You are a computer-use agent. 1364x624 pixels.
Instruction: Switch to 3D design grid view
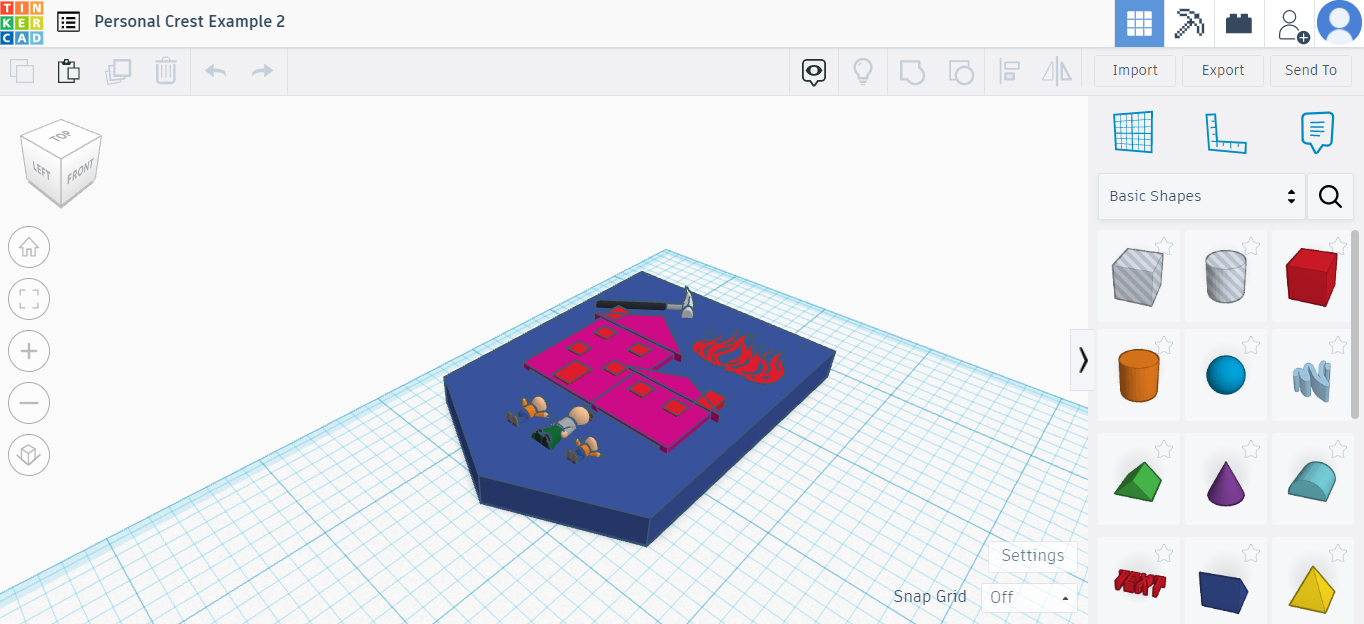point(1139,23)
